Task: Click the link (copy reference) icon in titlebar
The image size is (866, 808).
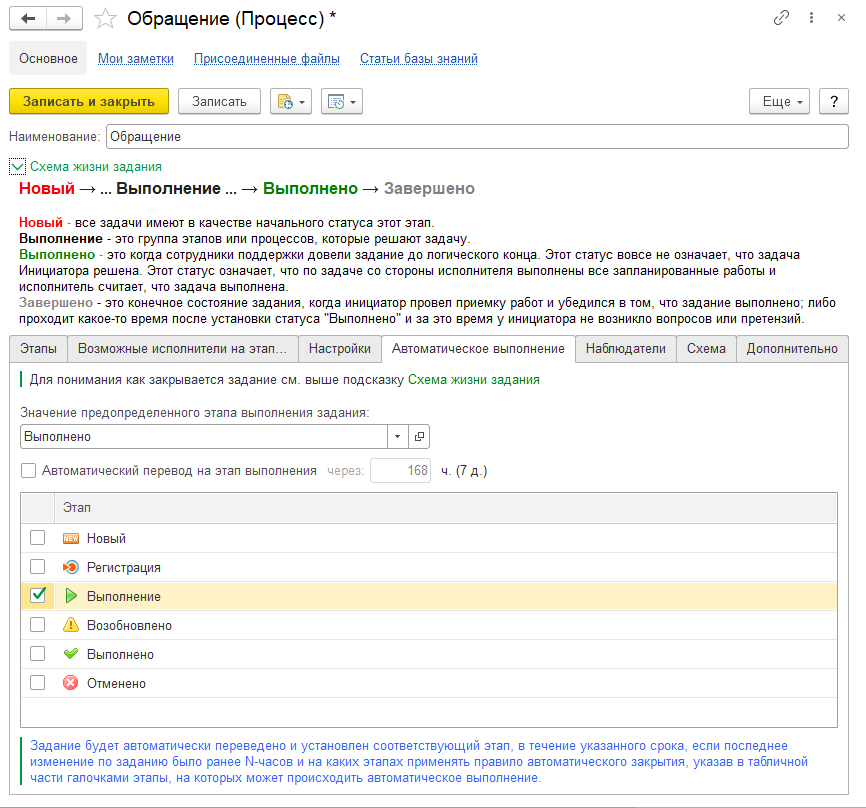Action: coord(781,17)
